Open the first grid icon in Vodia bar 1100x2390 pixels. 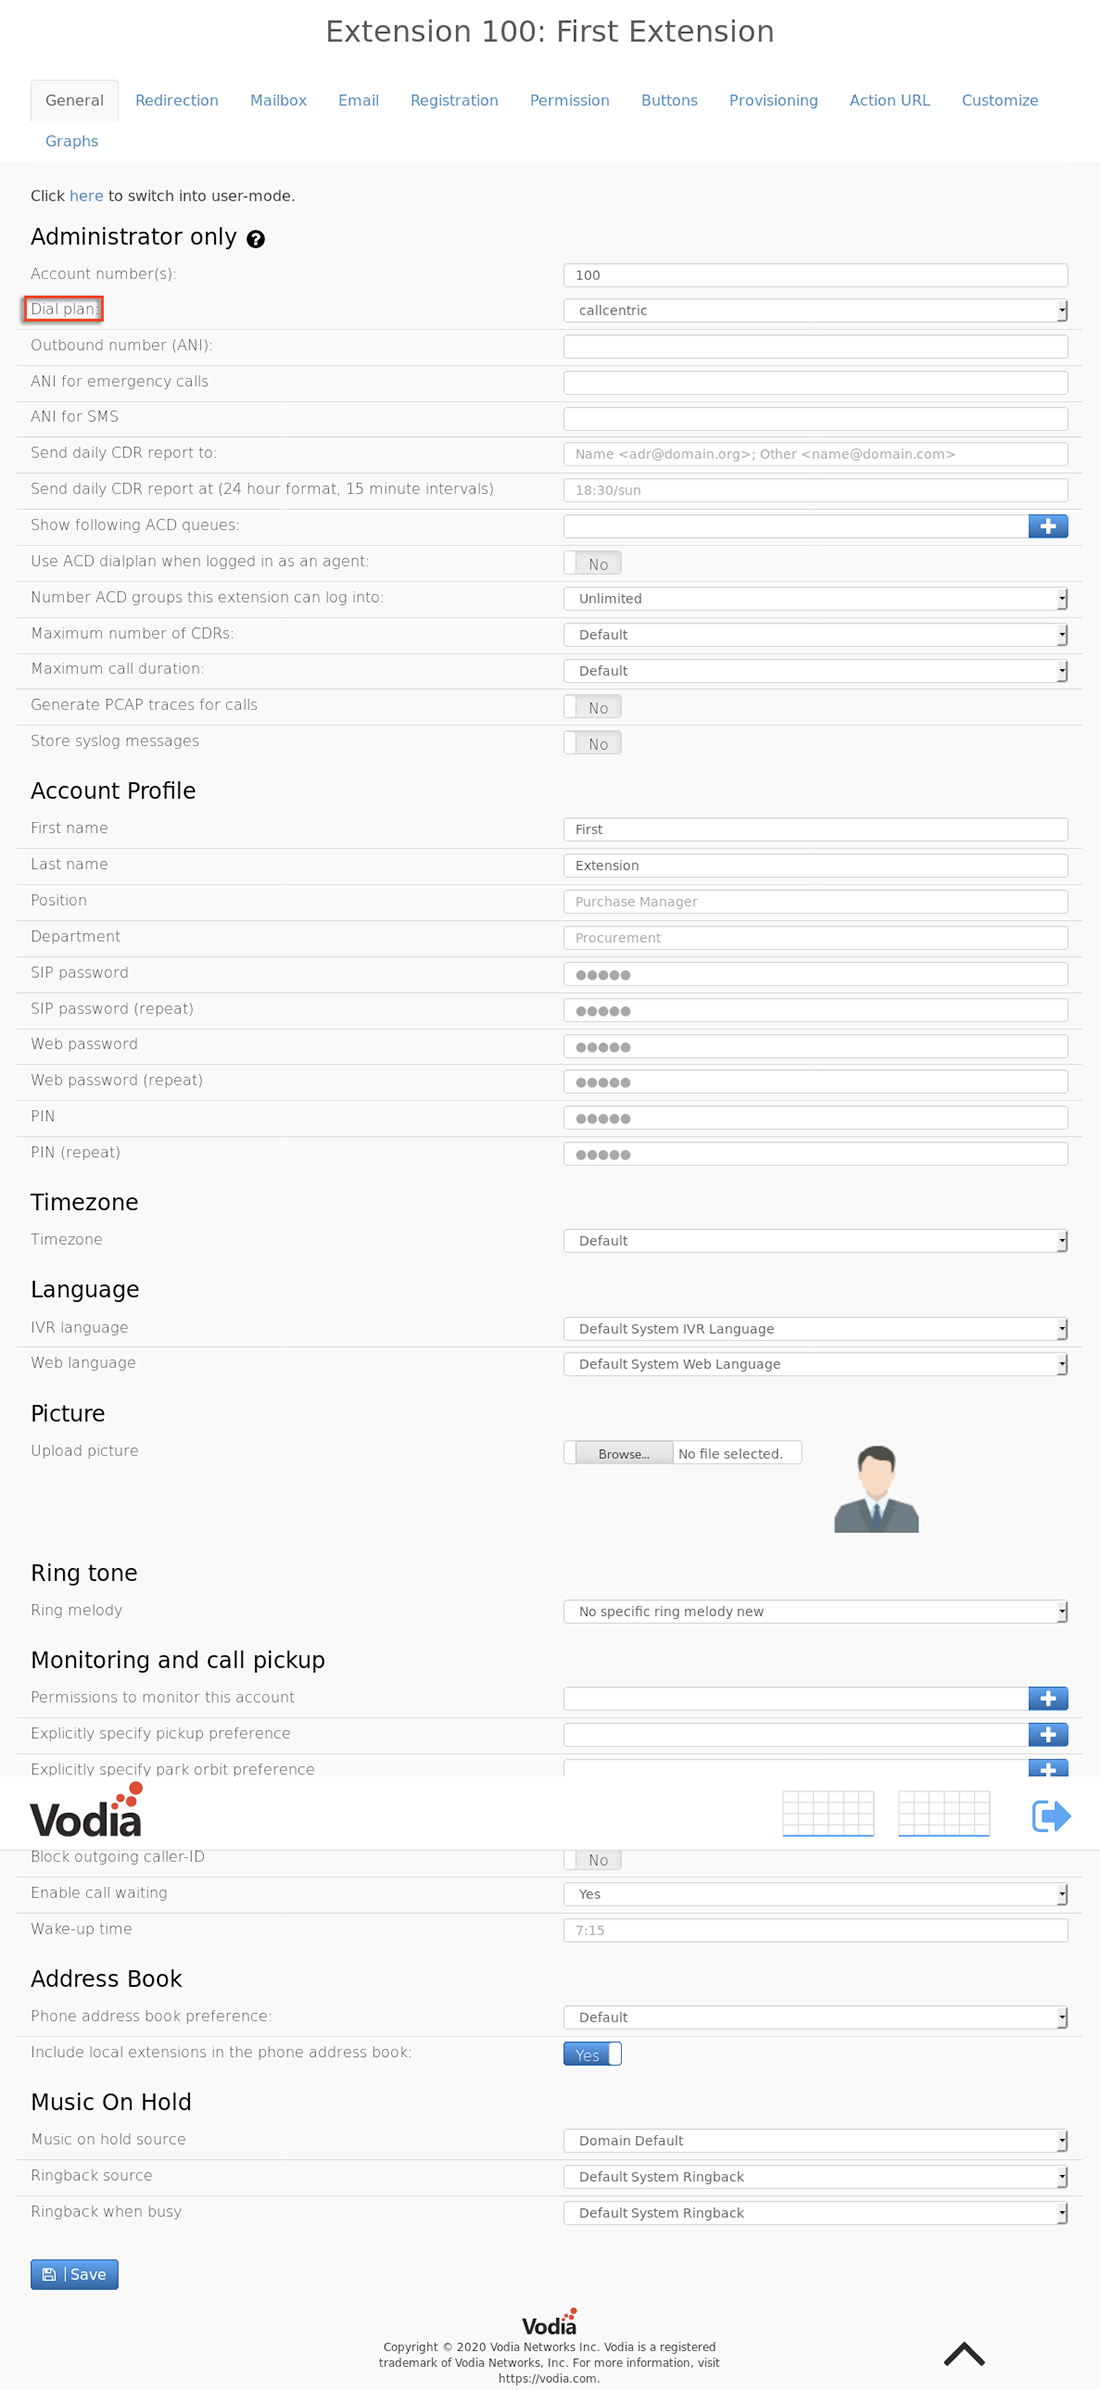click(x=828, y=1814)
